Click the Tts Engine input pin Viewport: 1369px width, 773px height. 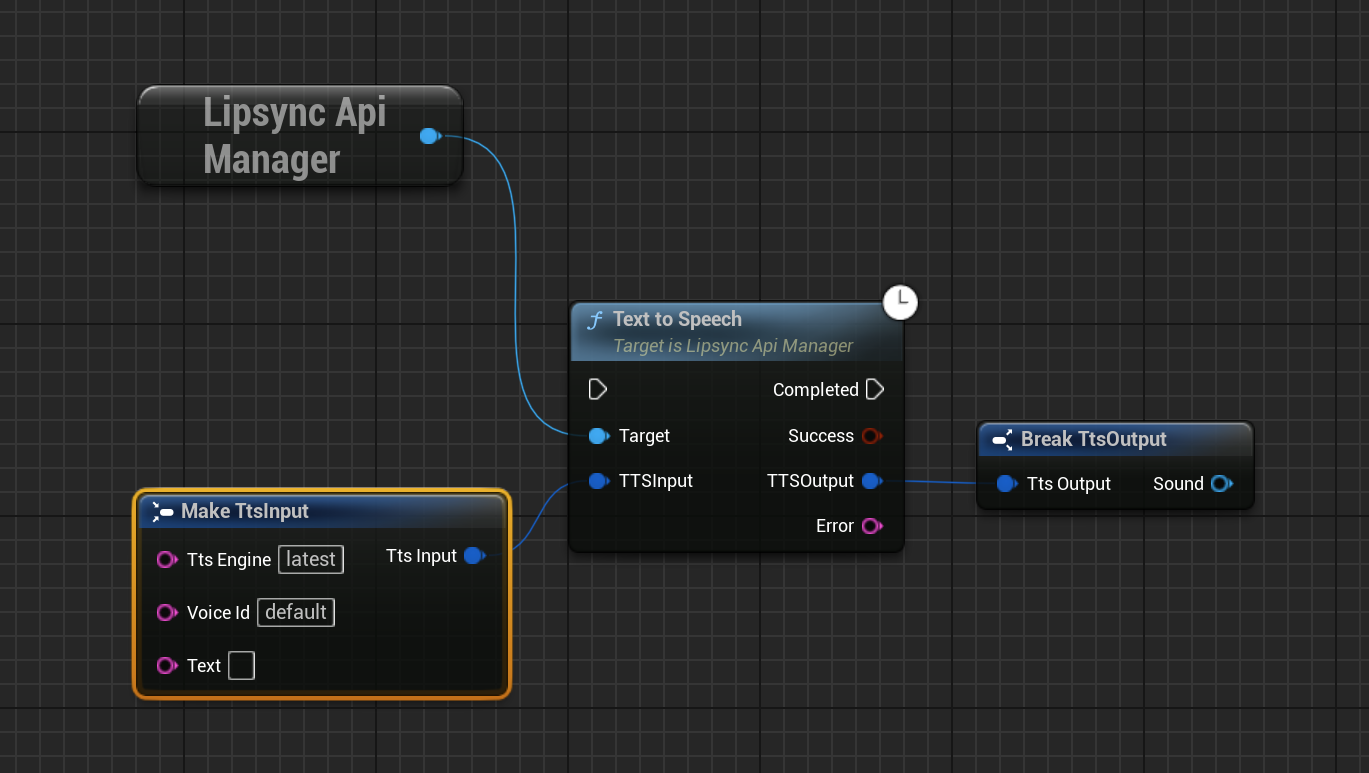tap(166, 560)
